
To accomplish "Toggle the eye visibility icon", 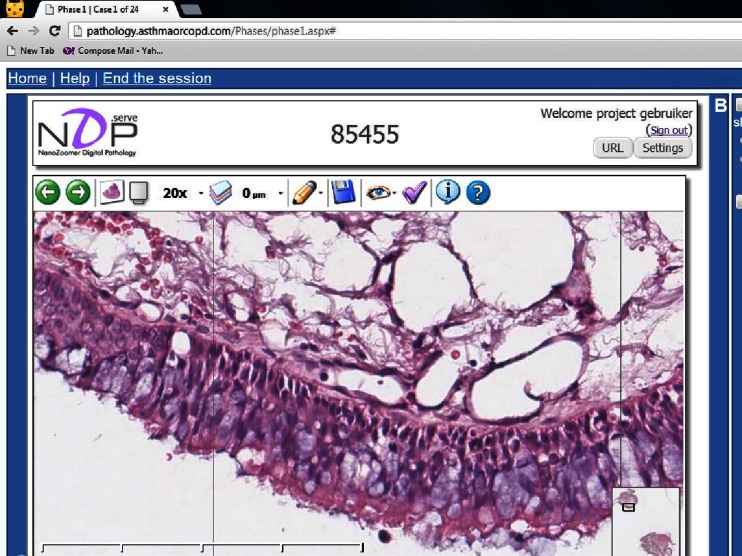I will point(378,192).
